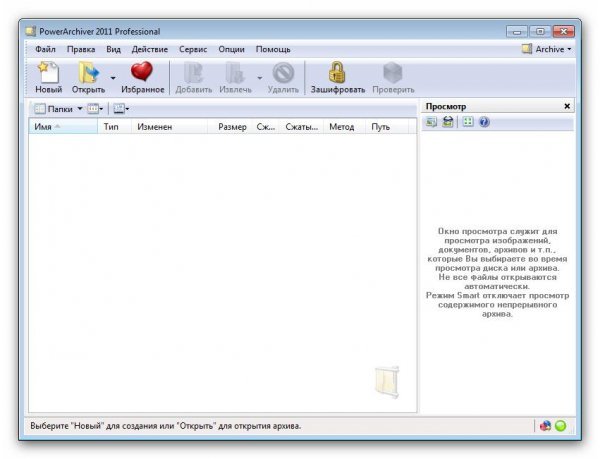This screenshot has height=459, width=600.
Task: Close the Просмотр preview panel
Action: point(567,106)
